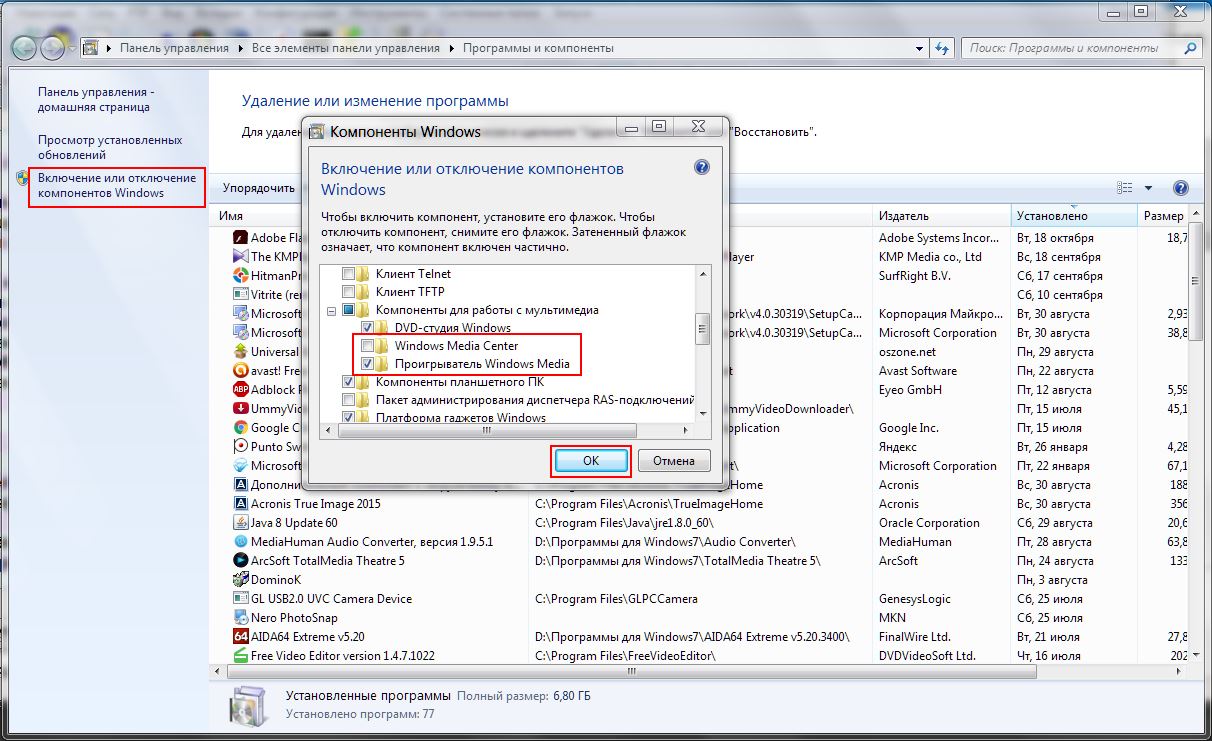This screenshot has width=1212, height=741.
Task: Select the KMPlayer icon in the list
Action: [x=240, y=257]
